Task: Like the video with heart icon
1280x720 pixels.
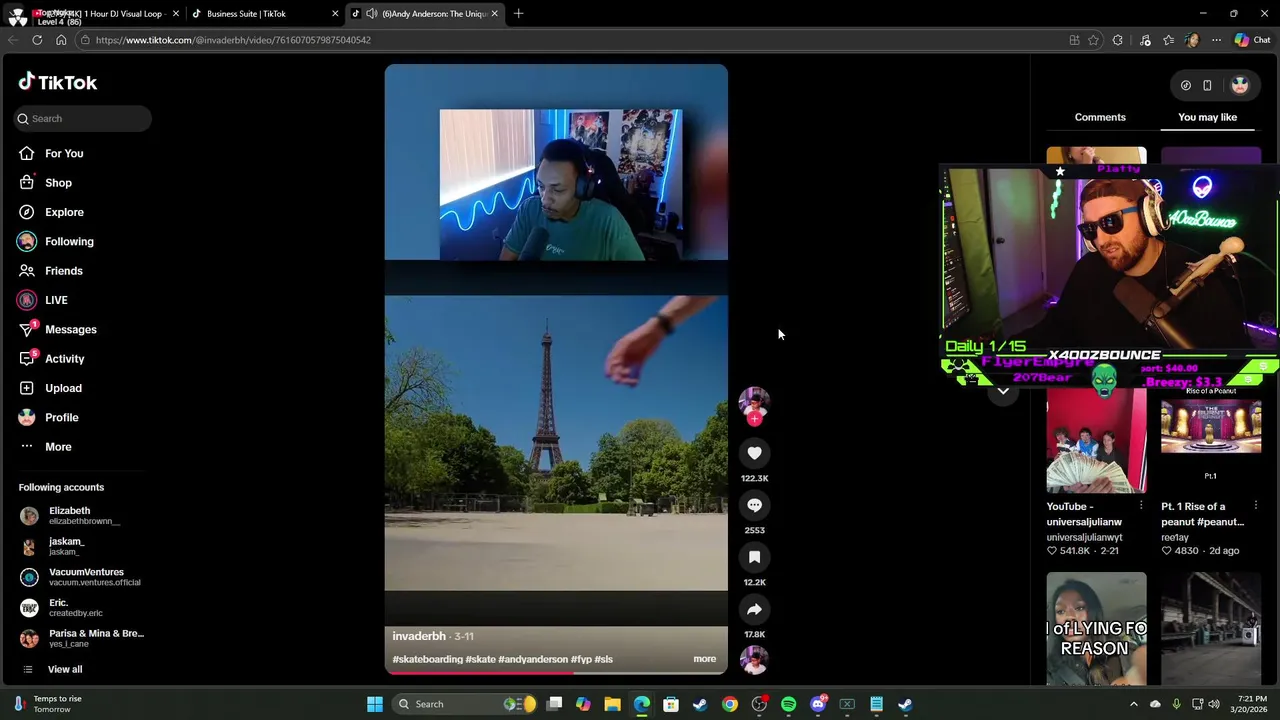Action: click(754, 453)
